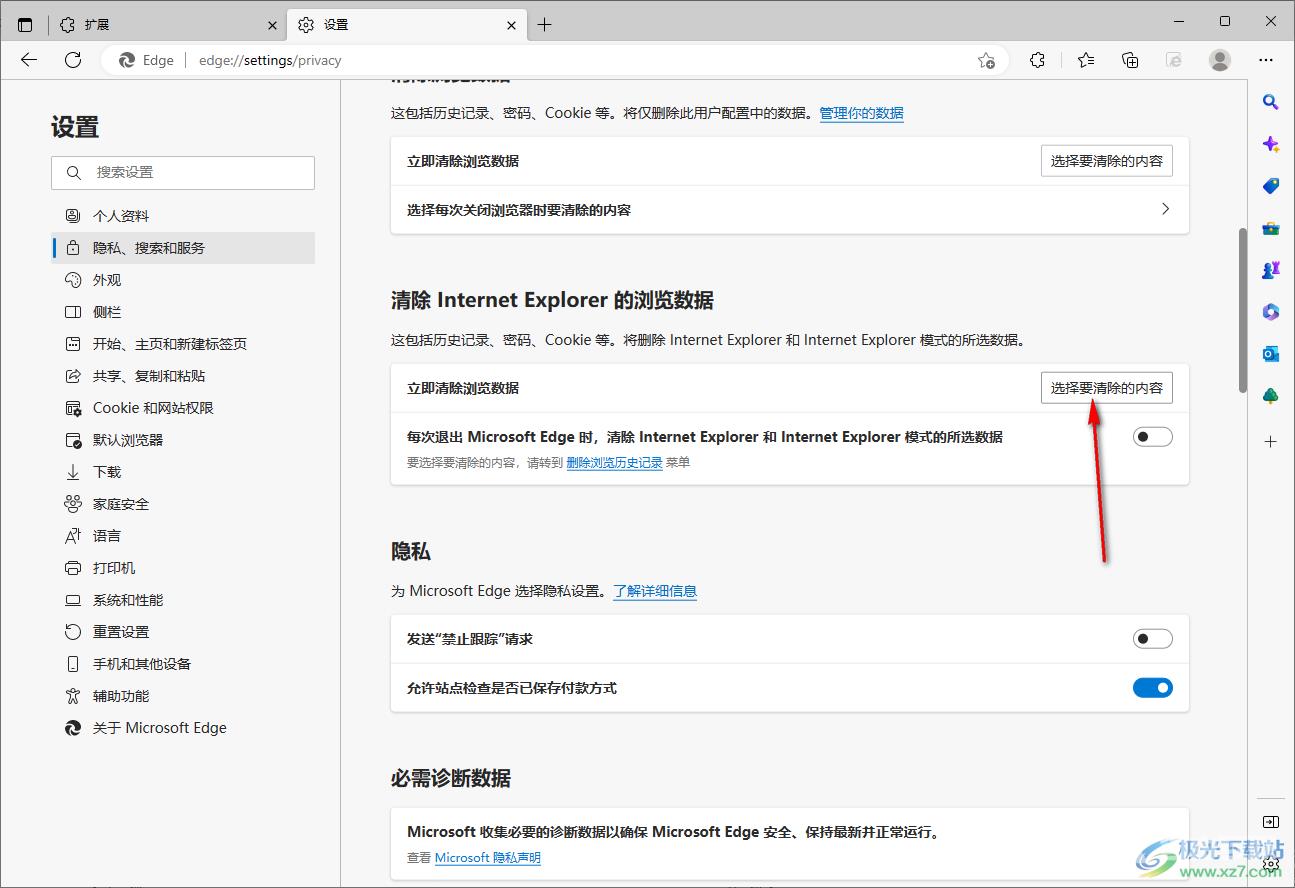Open the sidebar Outlook icon
Viewport: 1295px width, 888px height.
[1271, 354]
